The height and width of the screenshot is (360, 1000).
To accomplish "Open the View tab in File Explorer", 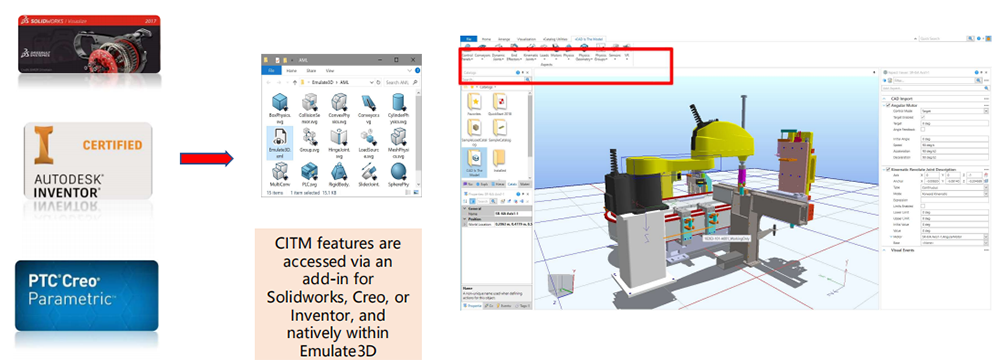I will (x=330, y=70).
